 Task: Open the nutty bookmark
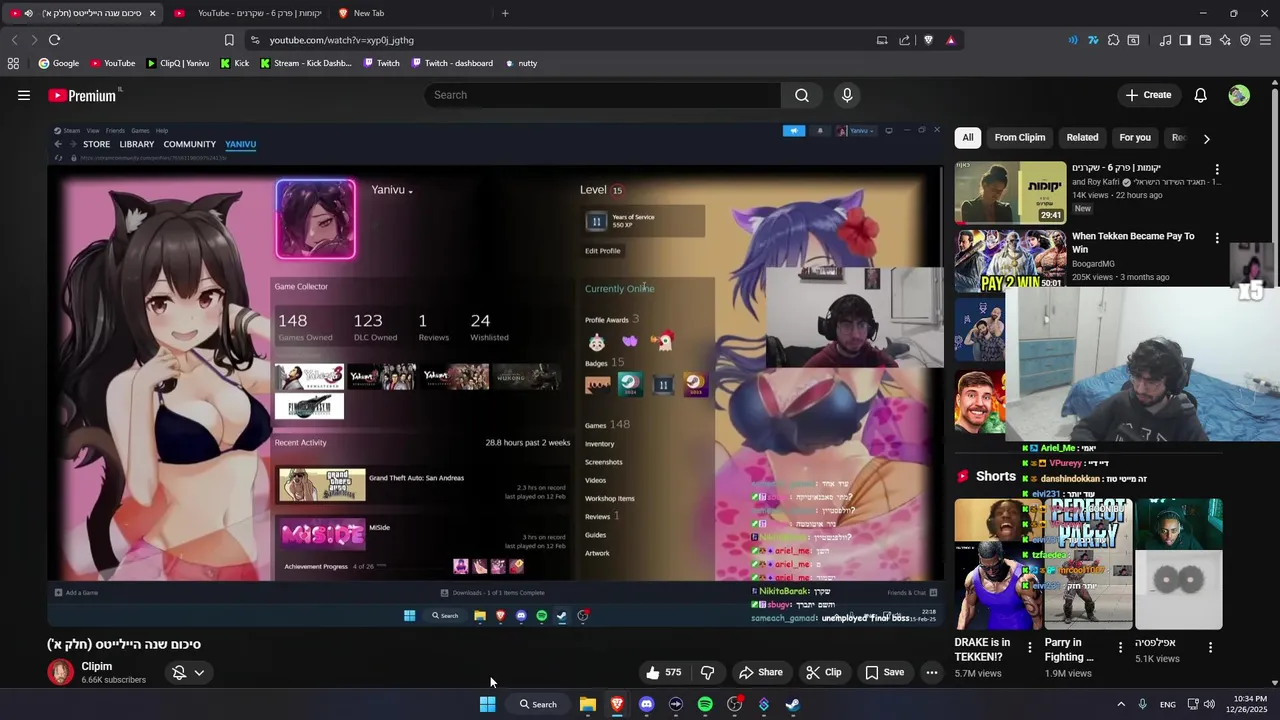click(x=521, y=63)
